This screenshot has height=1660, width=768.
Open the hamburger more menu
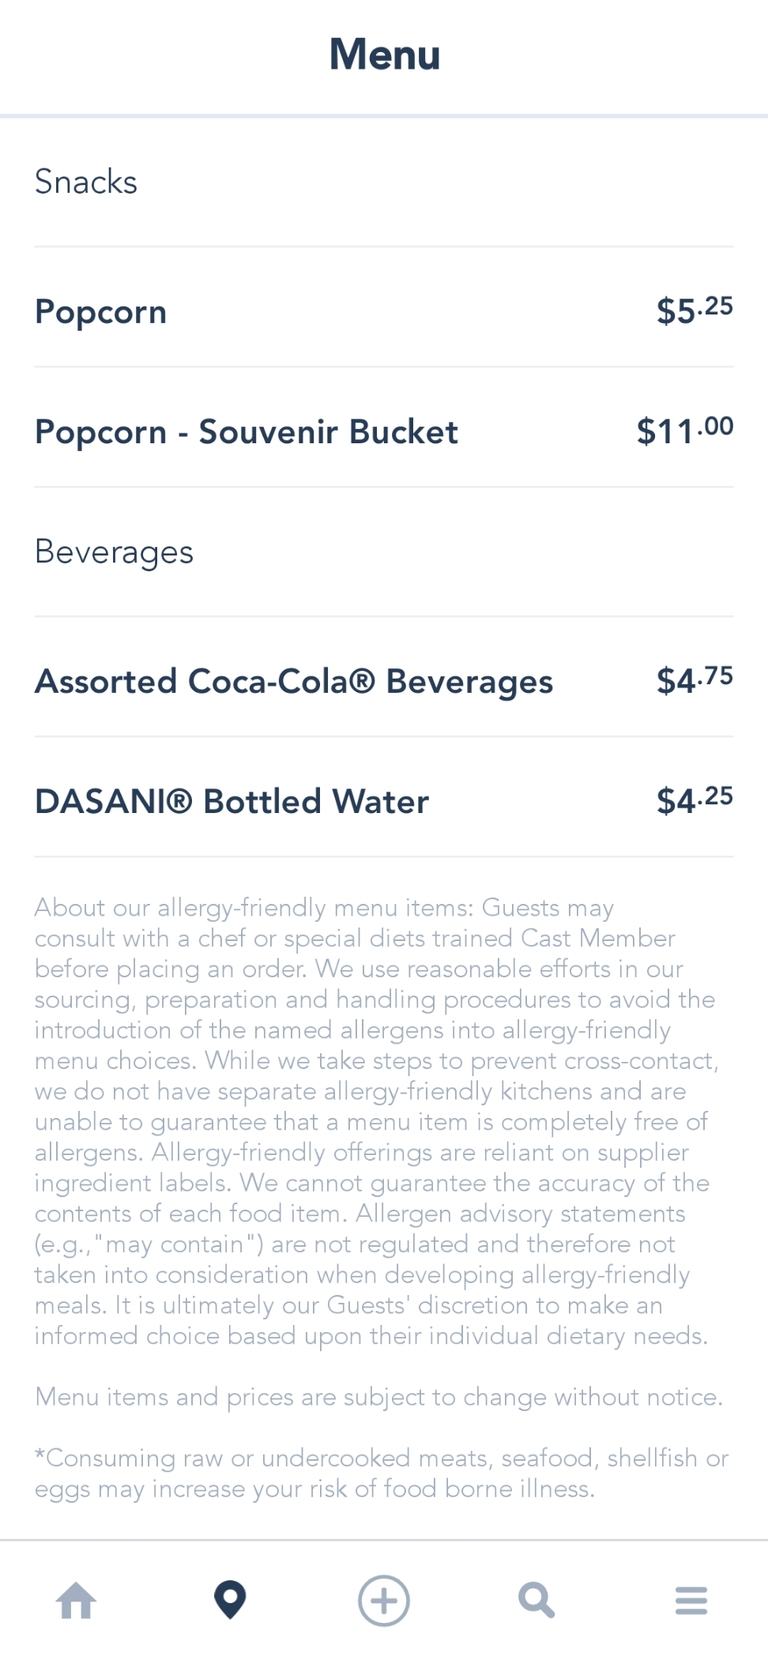click(691, 1601)
